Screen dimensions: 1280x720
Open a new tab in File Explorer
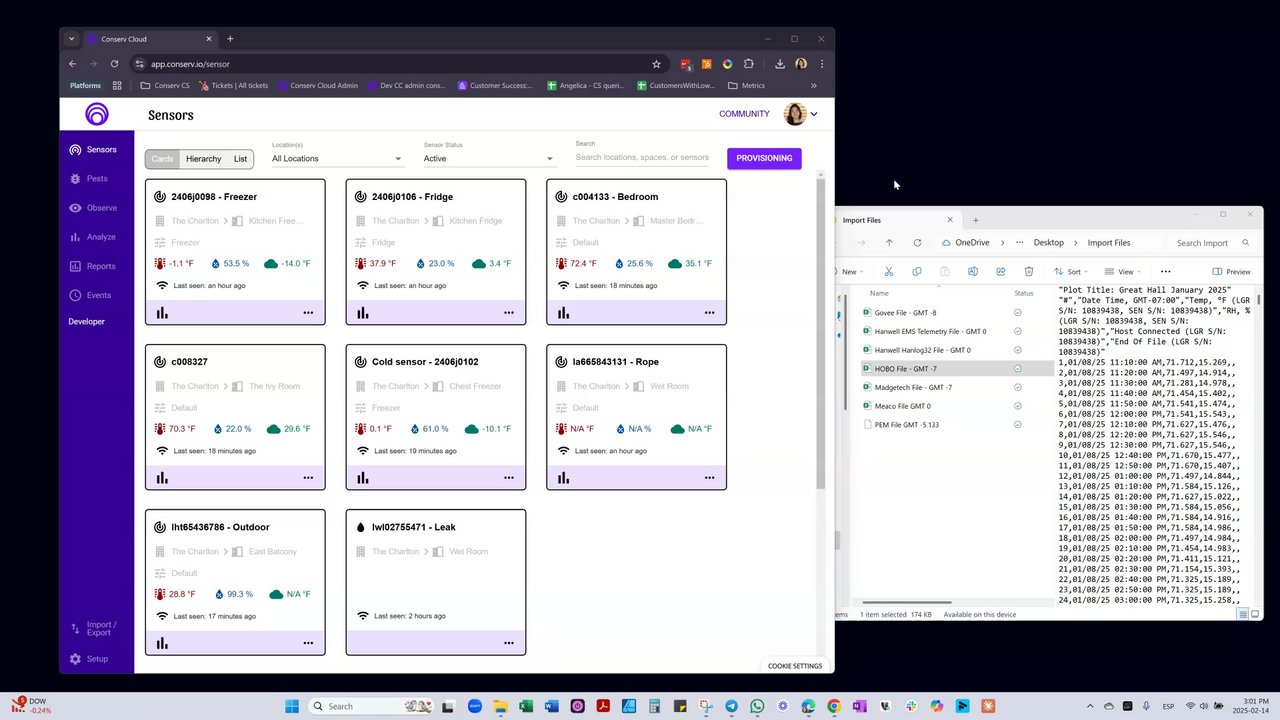point(976,220)
